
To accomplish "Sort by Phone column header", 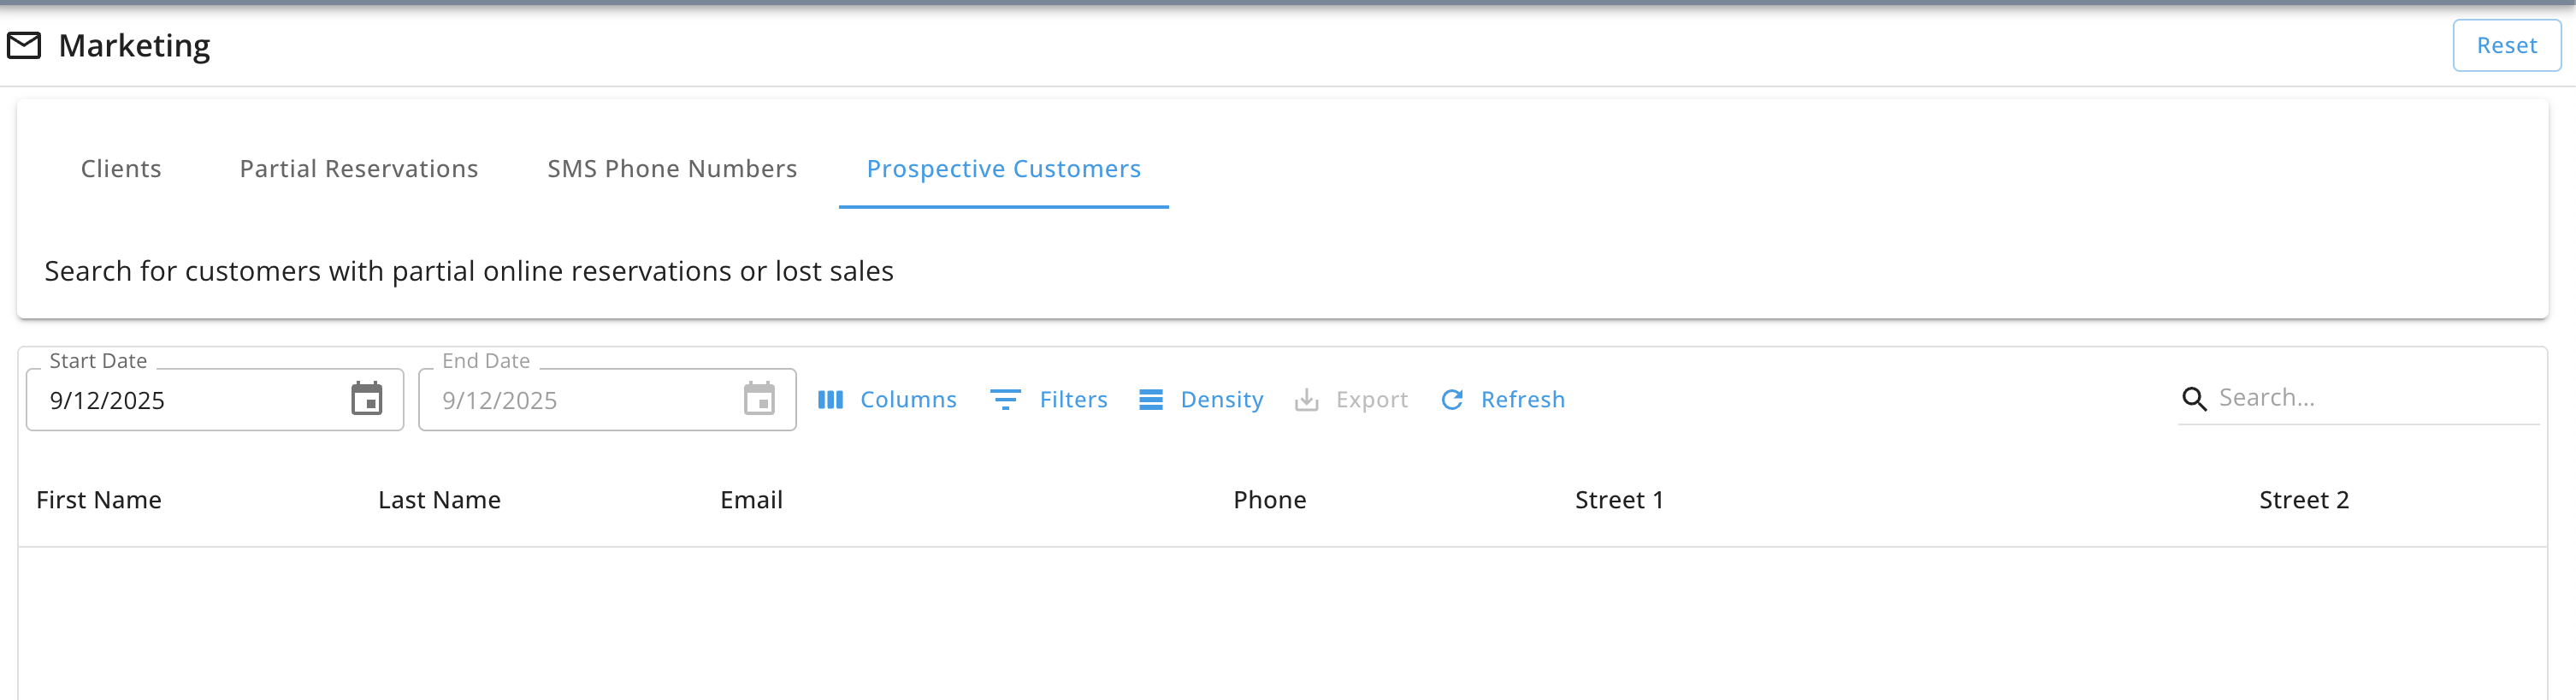I will [1269, 500].
